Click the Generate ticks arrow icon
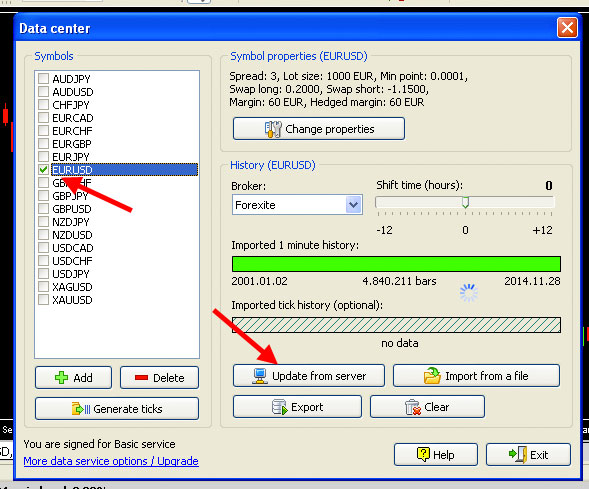The image size is (589, 489). (81, 408)
